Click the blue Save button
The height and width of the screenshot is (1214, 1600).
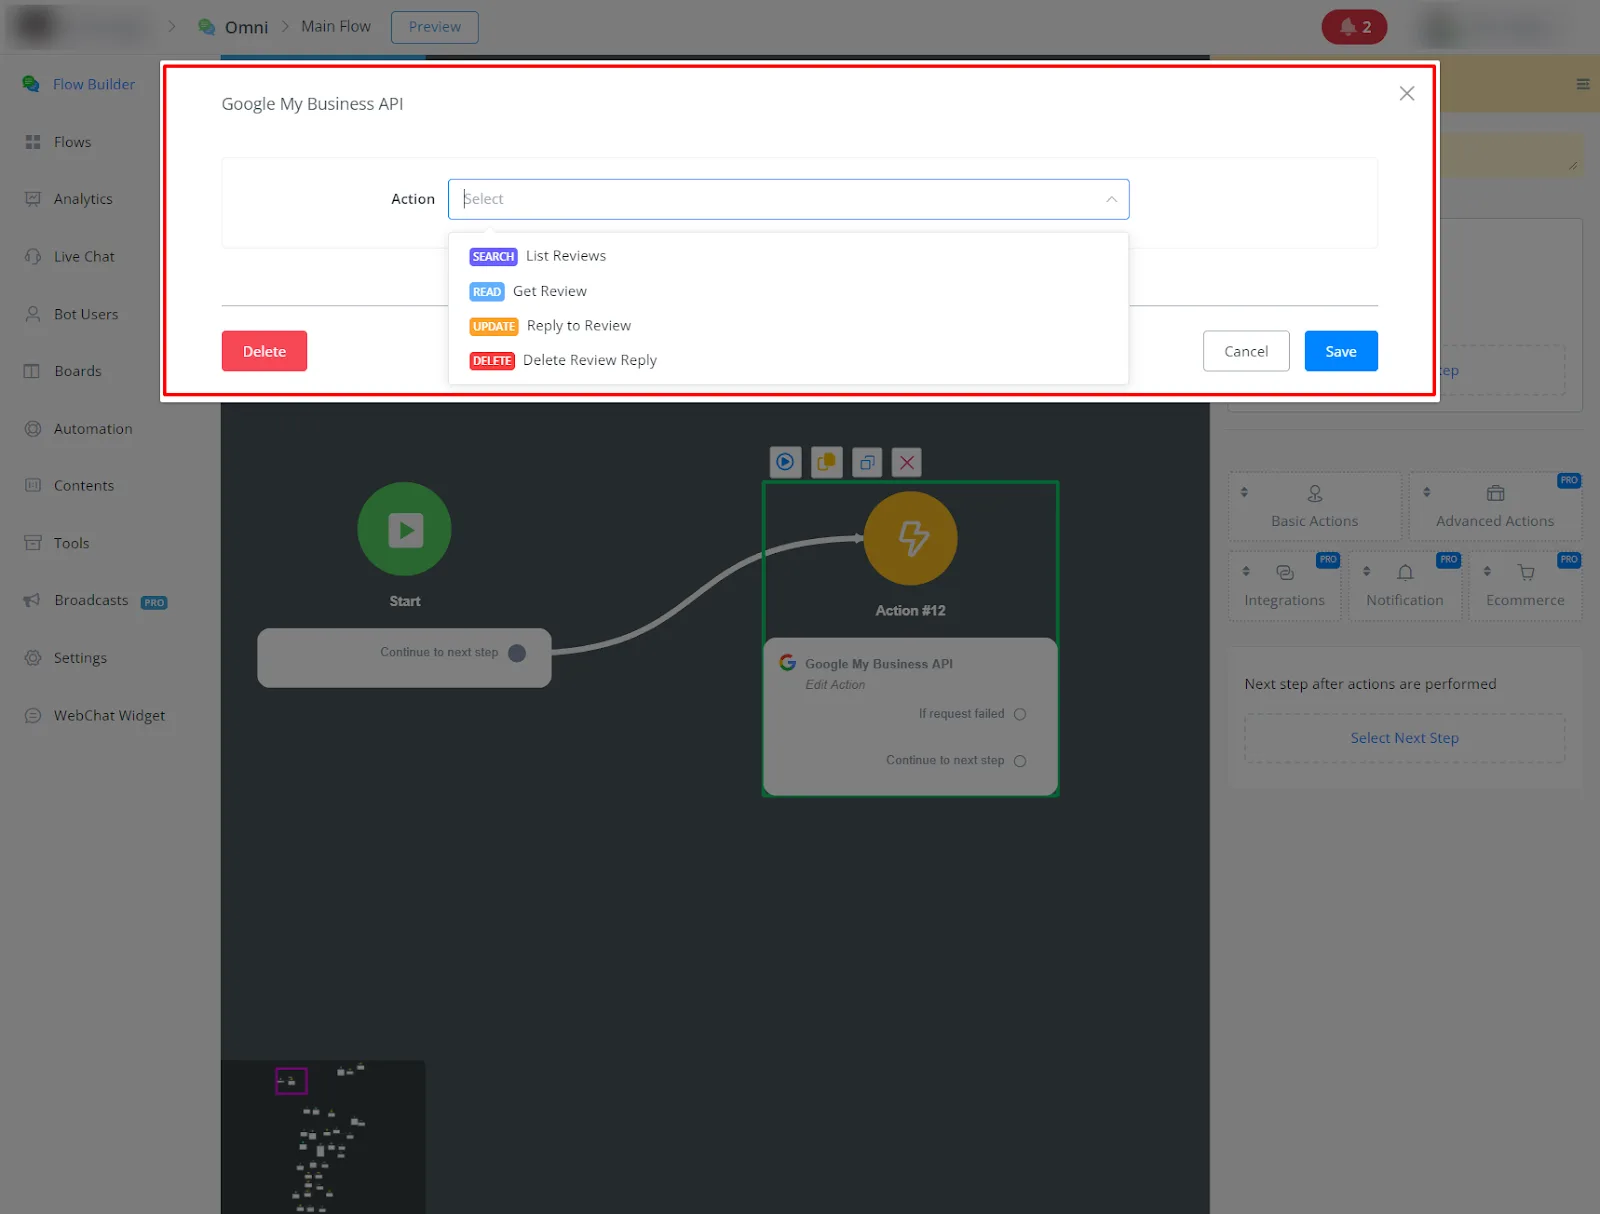[x=1341, y=351]
